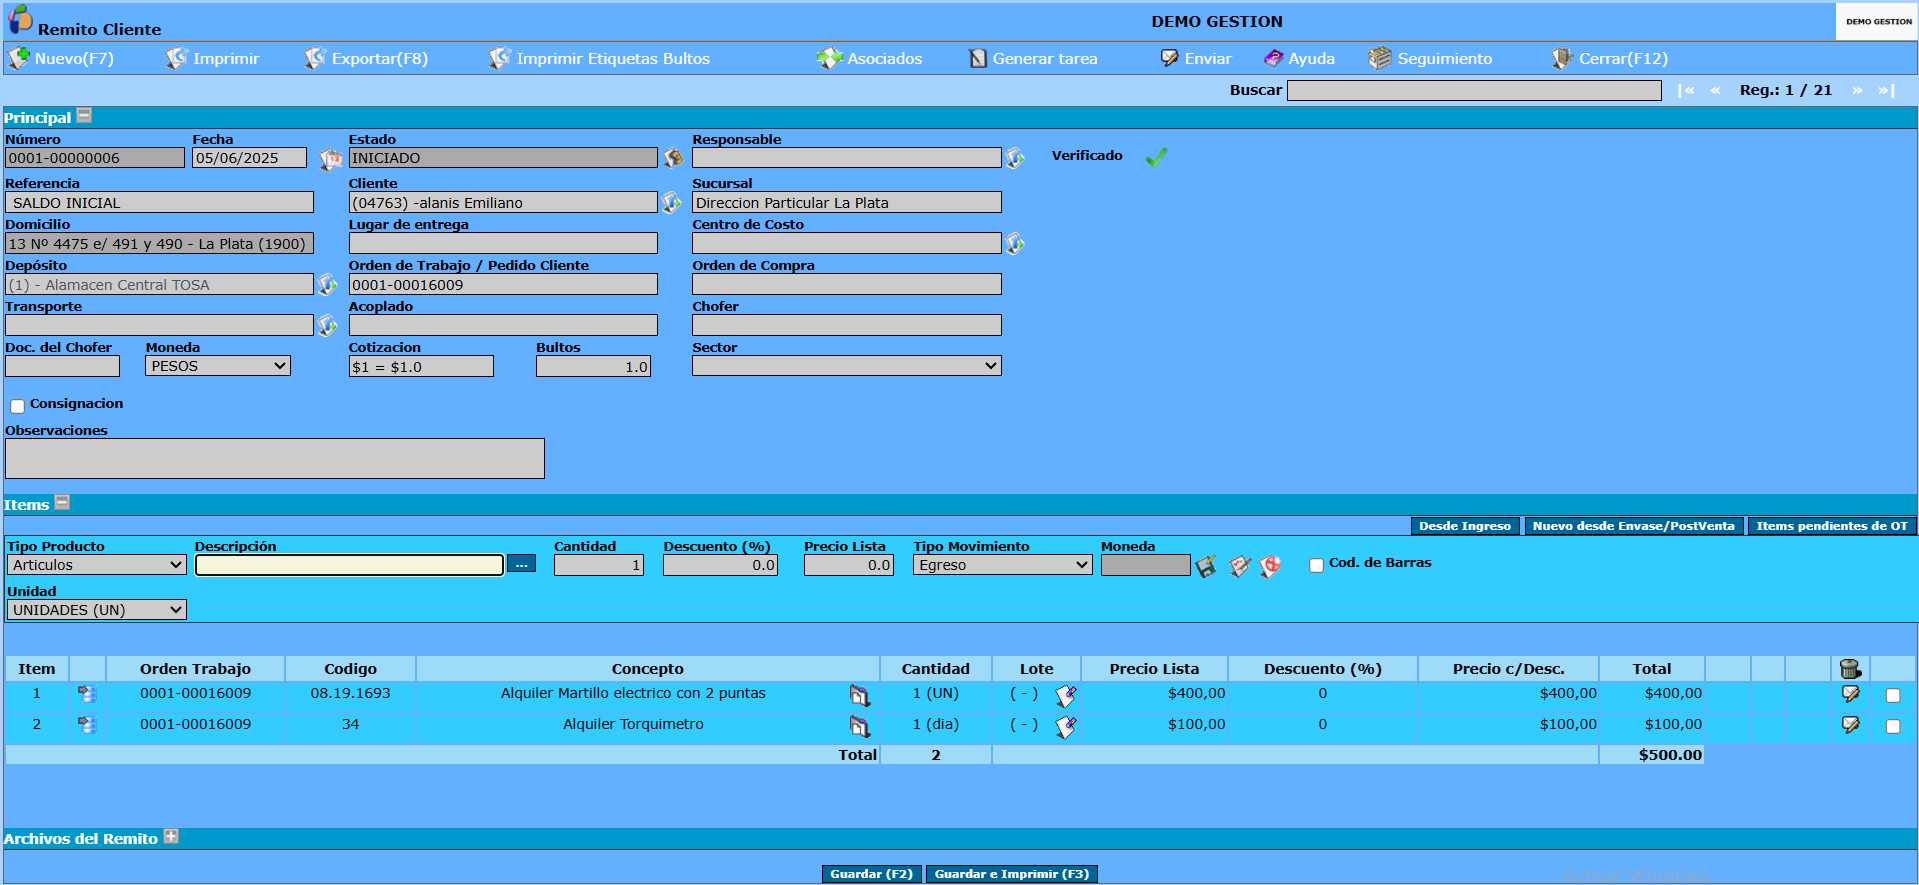Click the clear item icon in Items entry row
The width and height of the screenshot is (1919, 885).
[1240, 566]
